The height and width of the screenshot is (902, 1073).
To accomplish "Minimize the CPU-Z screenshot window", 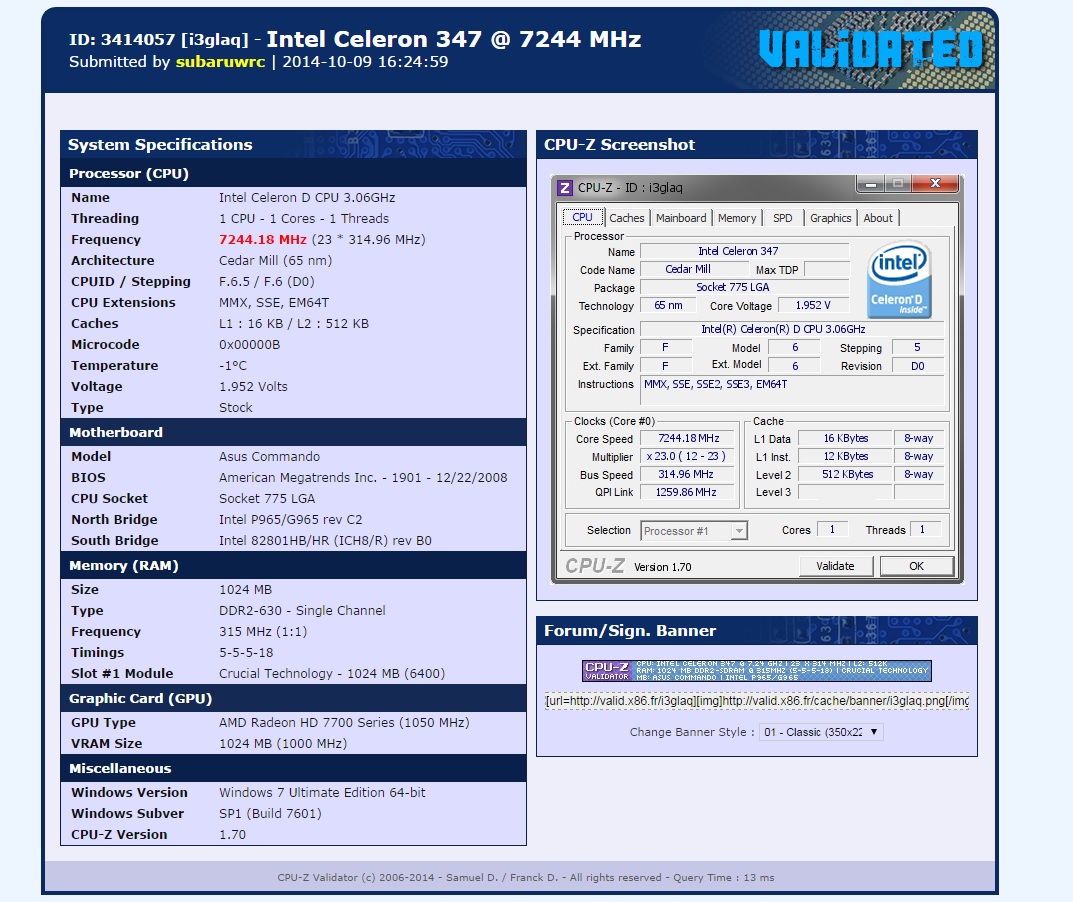I will [x=871, y=184].
